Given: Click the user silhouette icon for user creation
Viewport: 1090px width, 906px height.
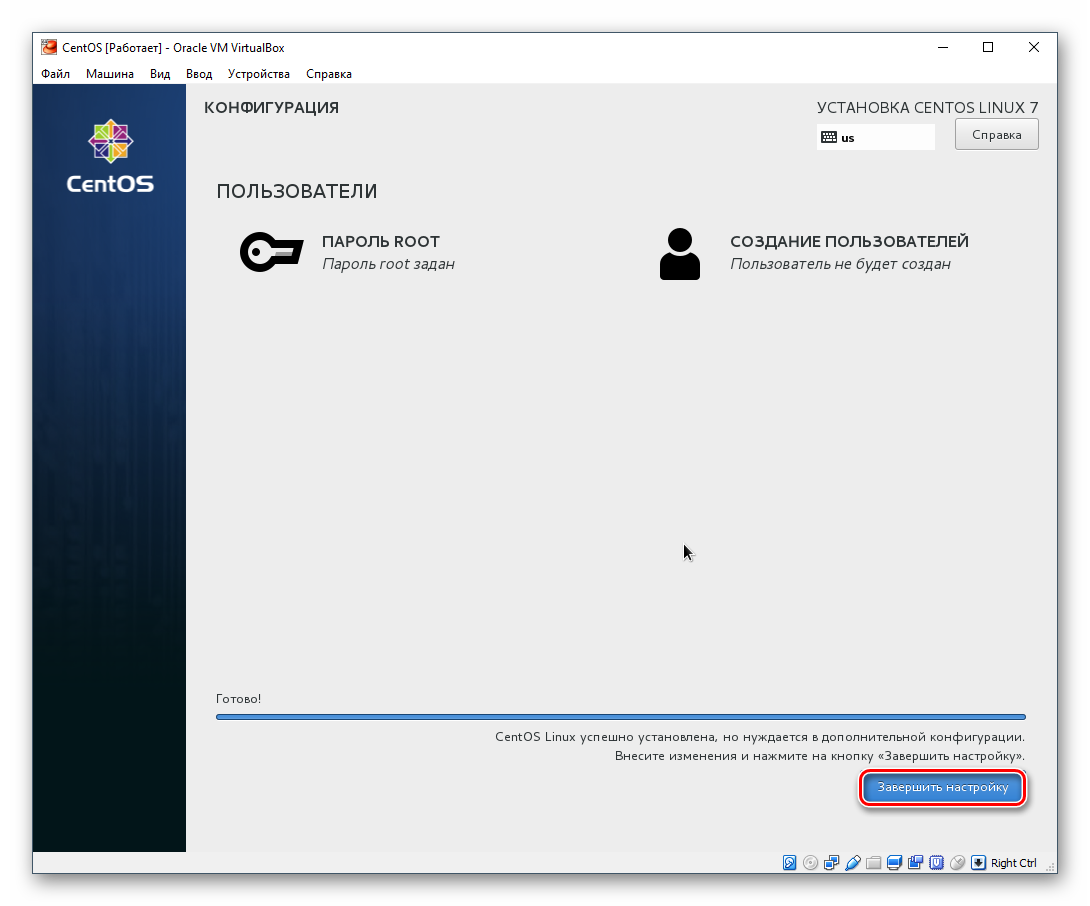Looking at the screenshot, I should (680, 252).
